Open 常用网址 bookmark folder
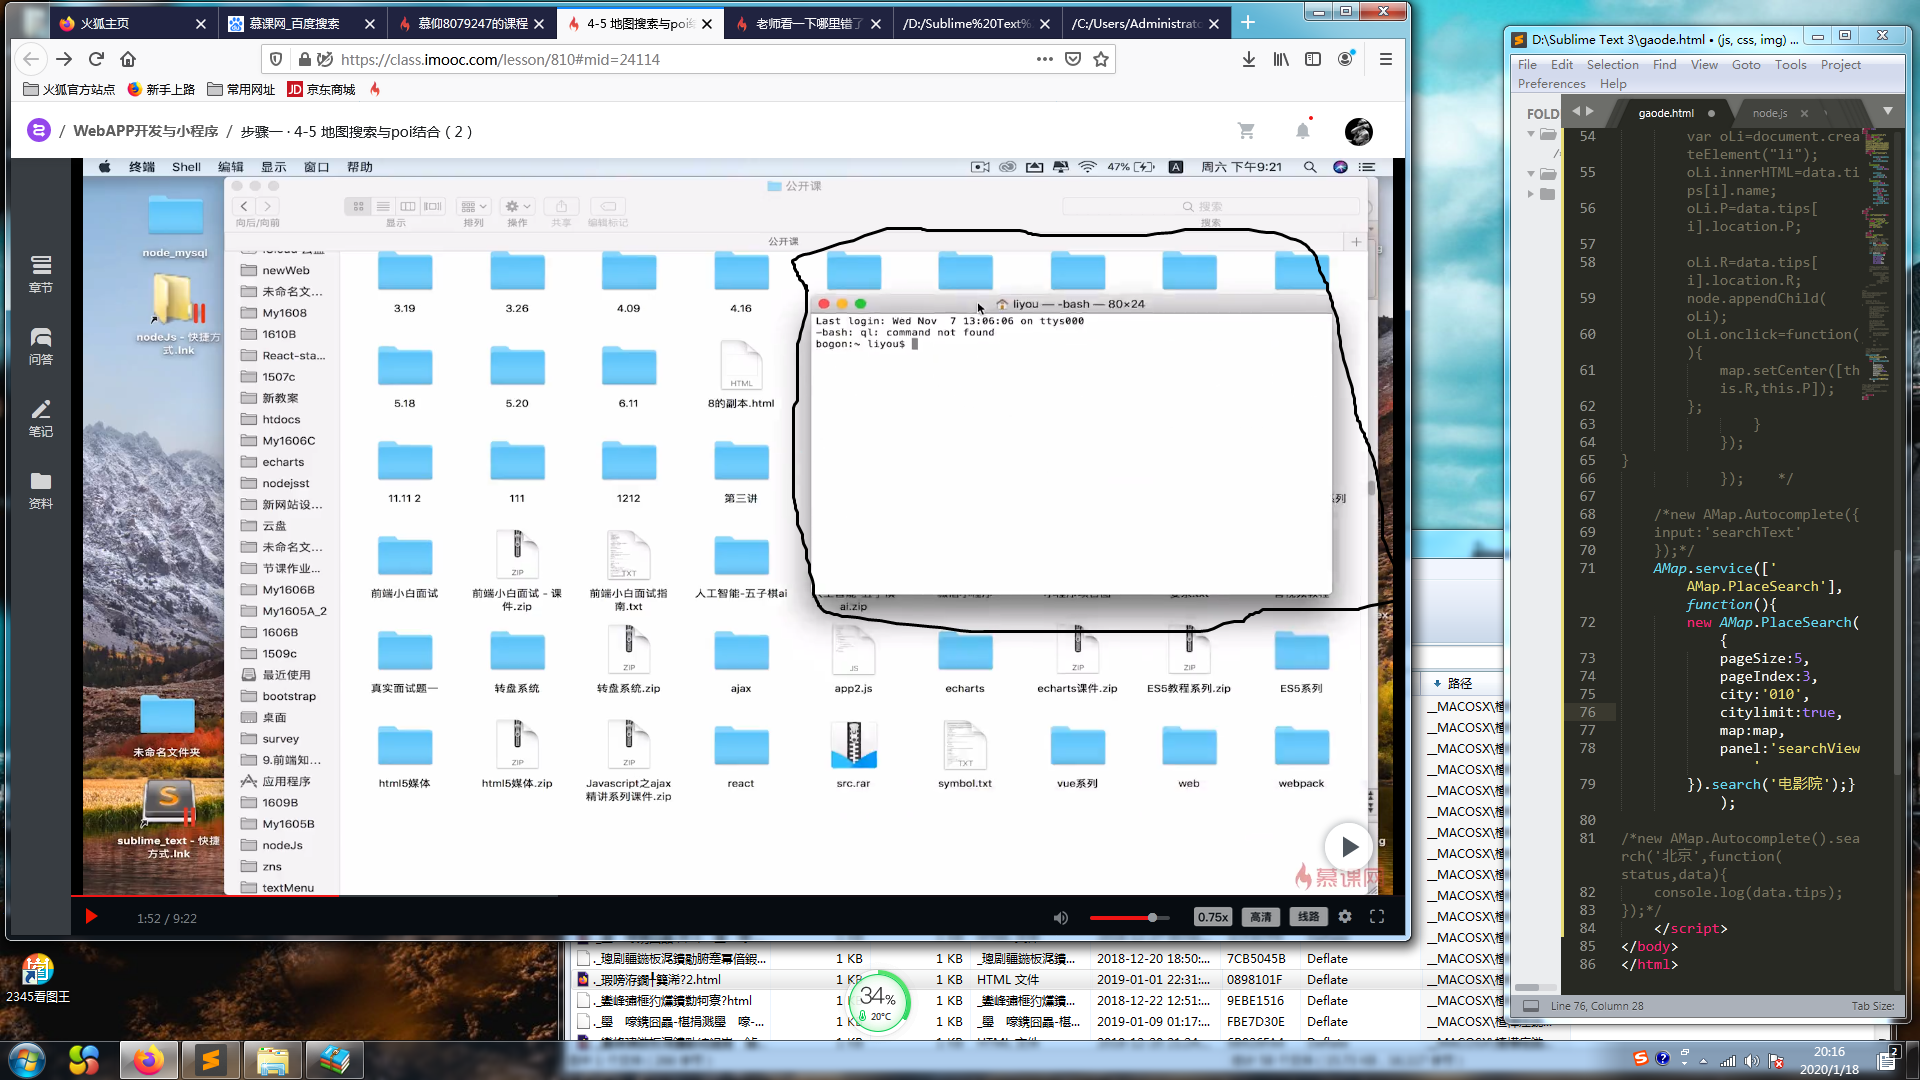Screen dimensions: 1920x1080 (x=241, y=89)
